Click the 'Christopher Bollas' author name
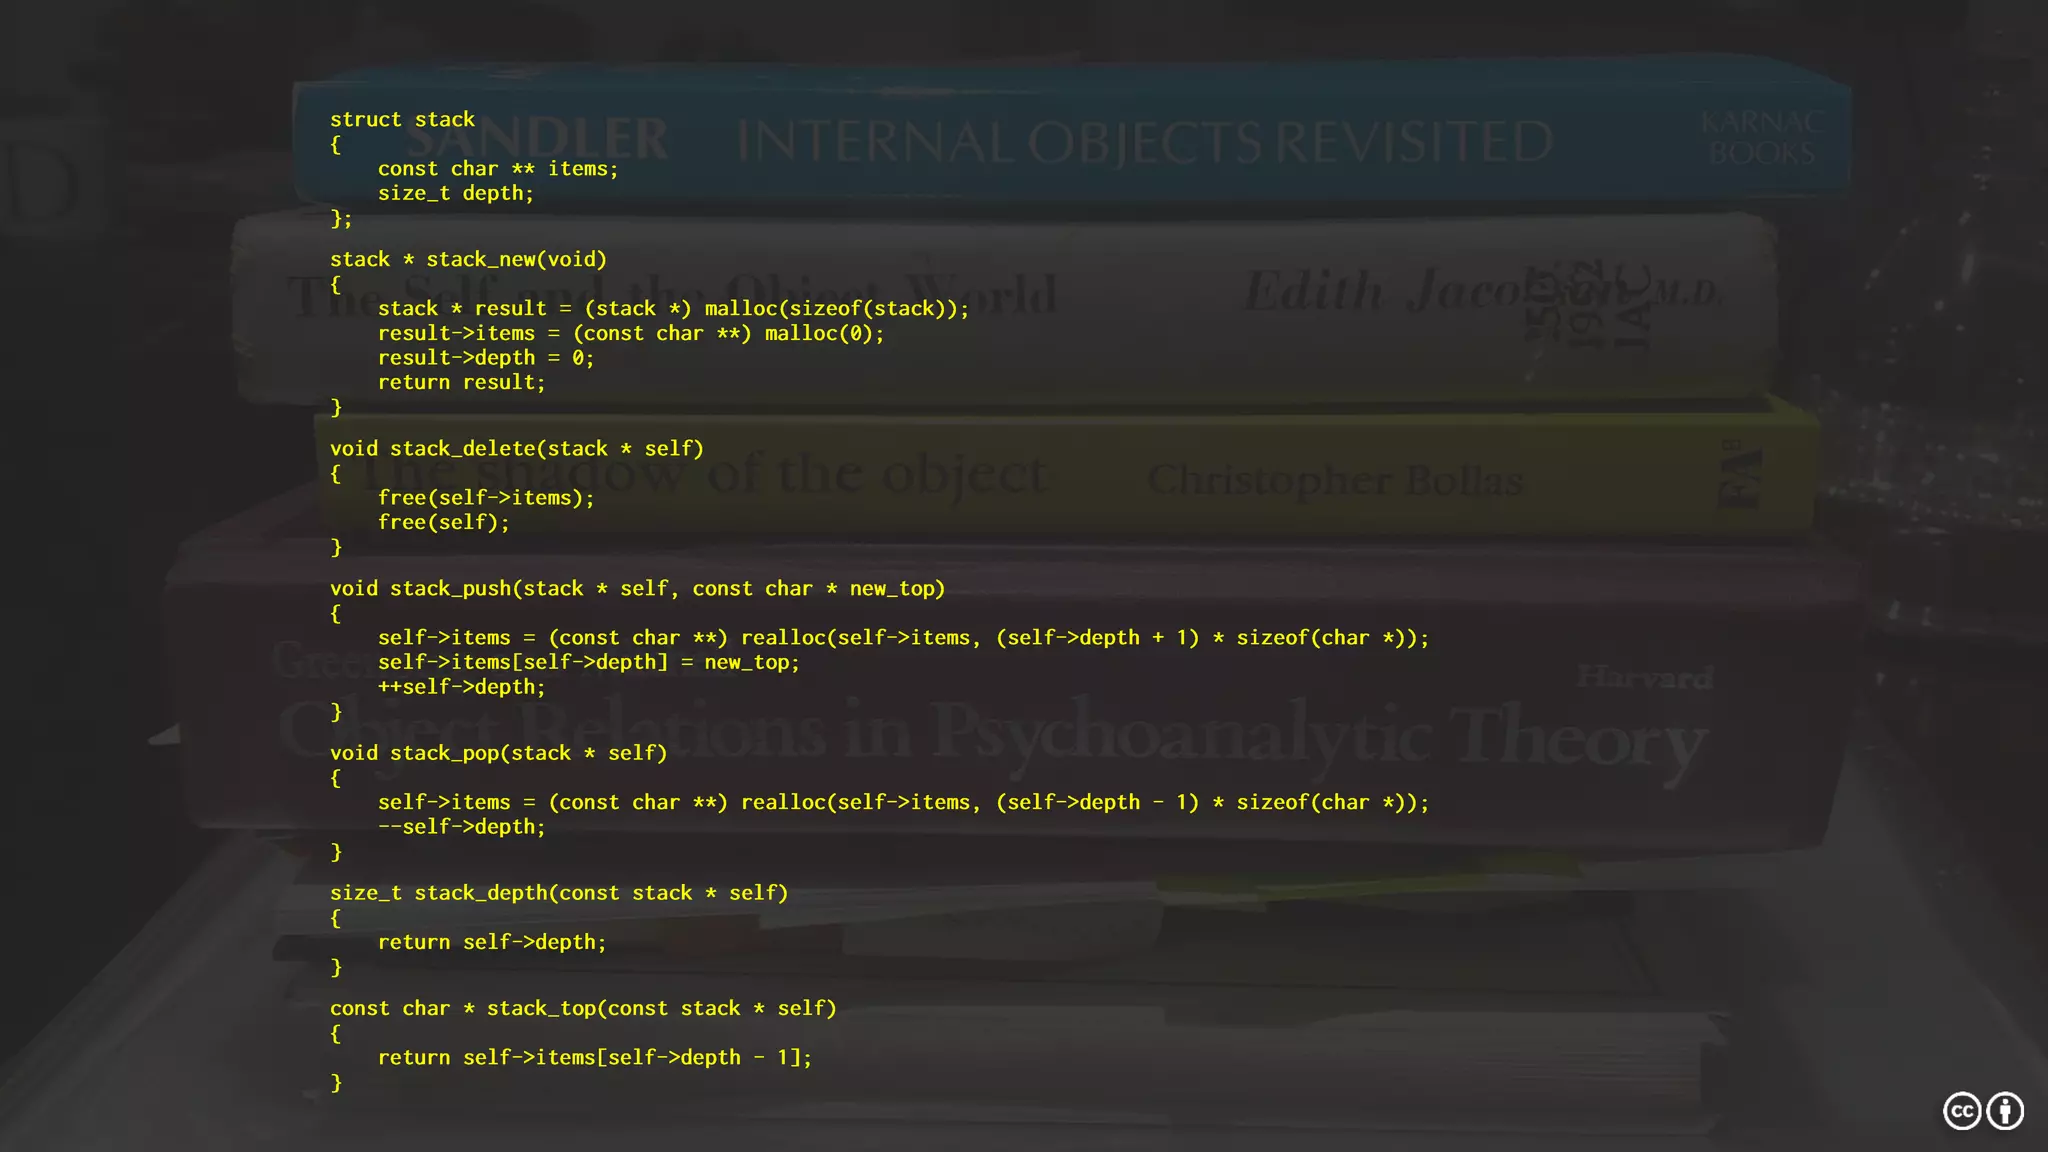This screenshot has height=1152, width=2048. (x=1335, y=481)
